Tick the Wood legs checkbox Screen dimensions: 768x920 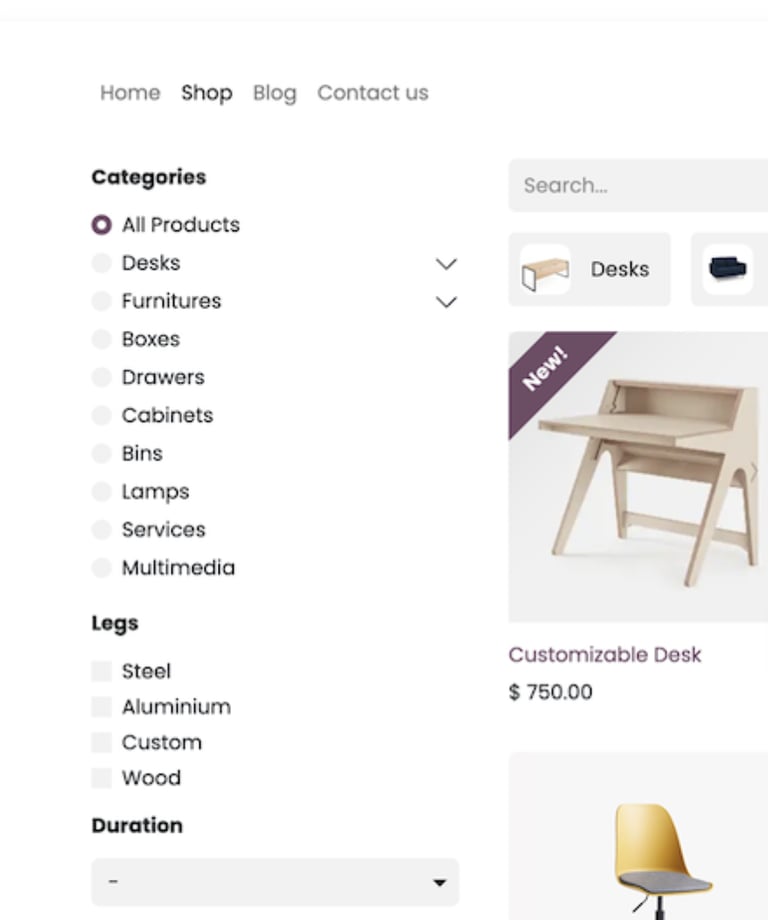(x=102, y=778)
